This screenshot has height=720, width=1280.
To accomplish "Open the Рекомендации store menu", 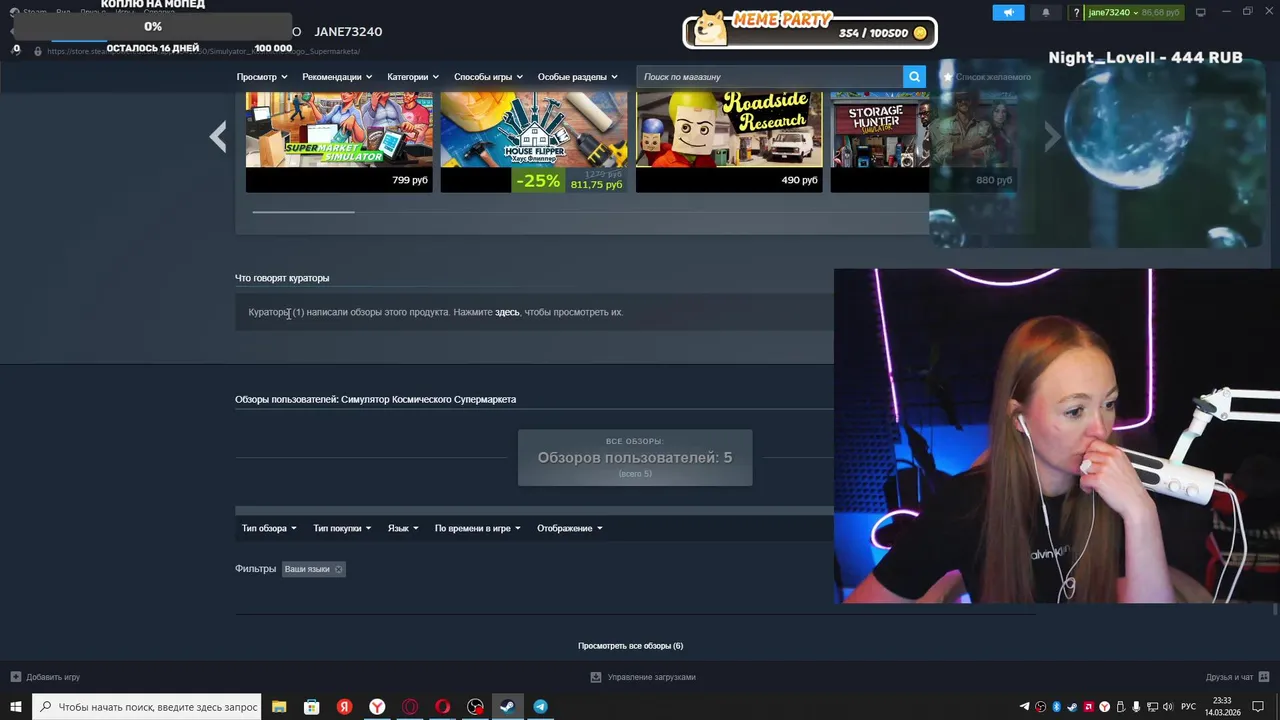I will point(337,77).
